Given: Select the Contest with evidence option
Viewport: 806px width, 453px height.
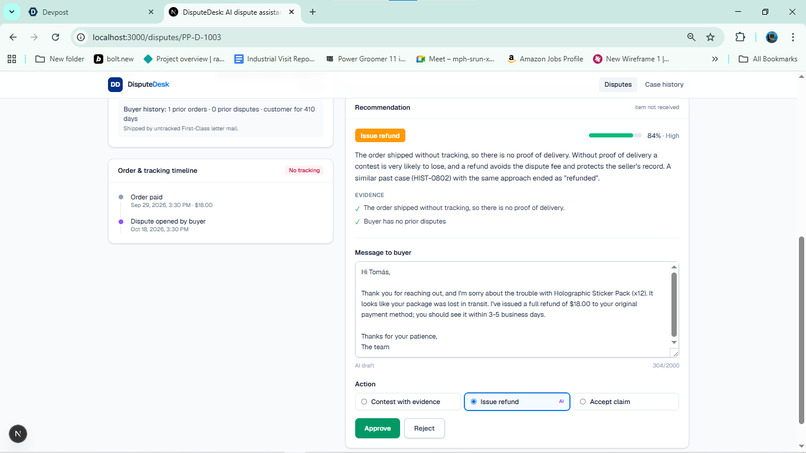Looking at the screenshot, I should point(408,402).
